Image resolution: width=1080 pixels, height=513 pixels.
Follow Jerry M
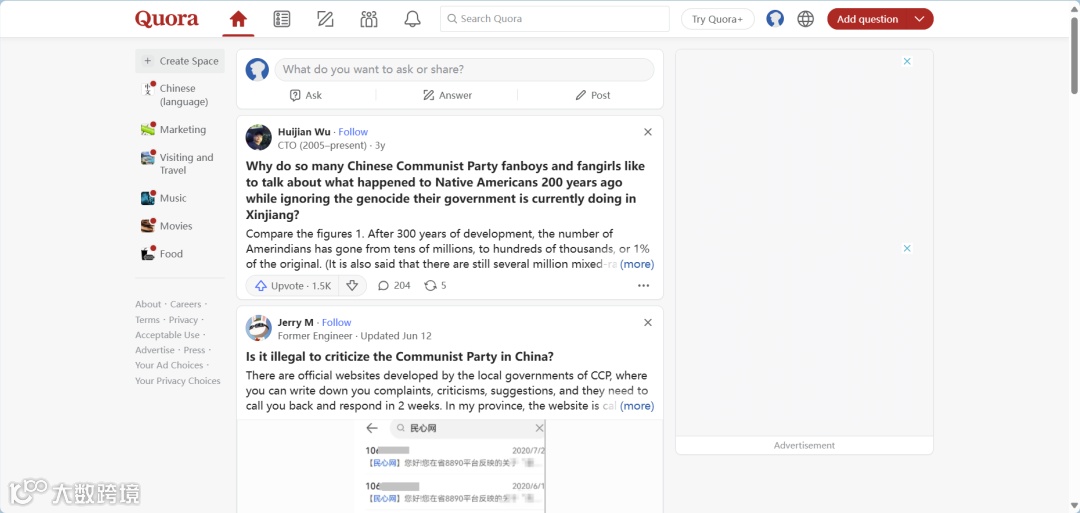pos(336,322)
